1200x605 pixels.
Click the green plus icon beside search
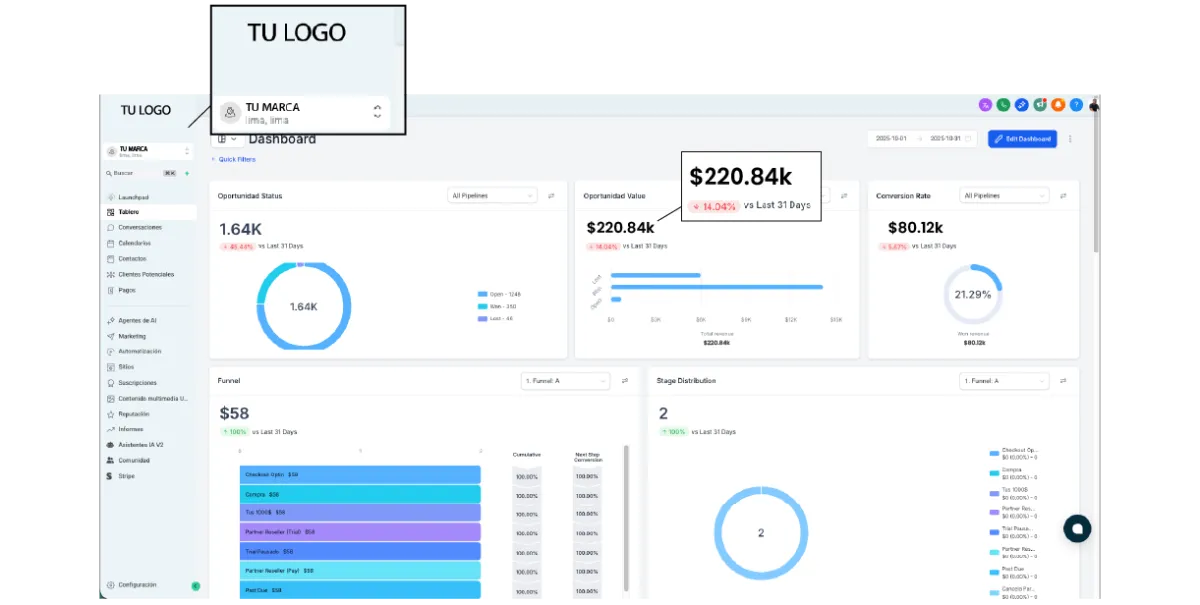(187, 173)
